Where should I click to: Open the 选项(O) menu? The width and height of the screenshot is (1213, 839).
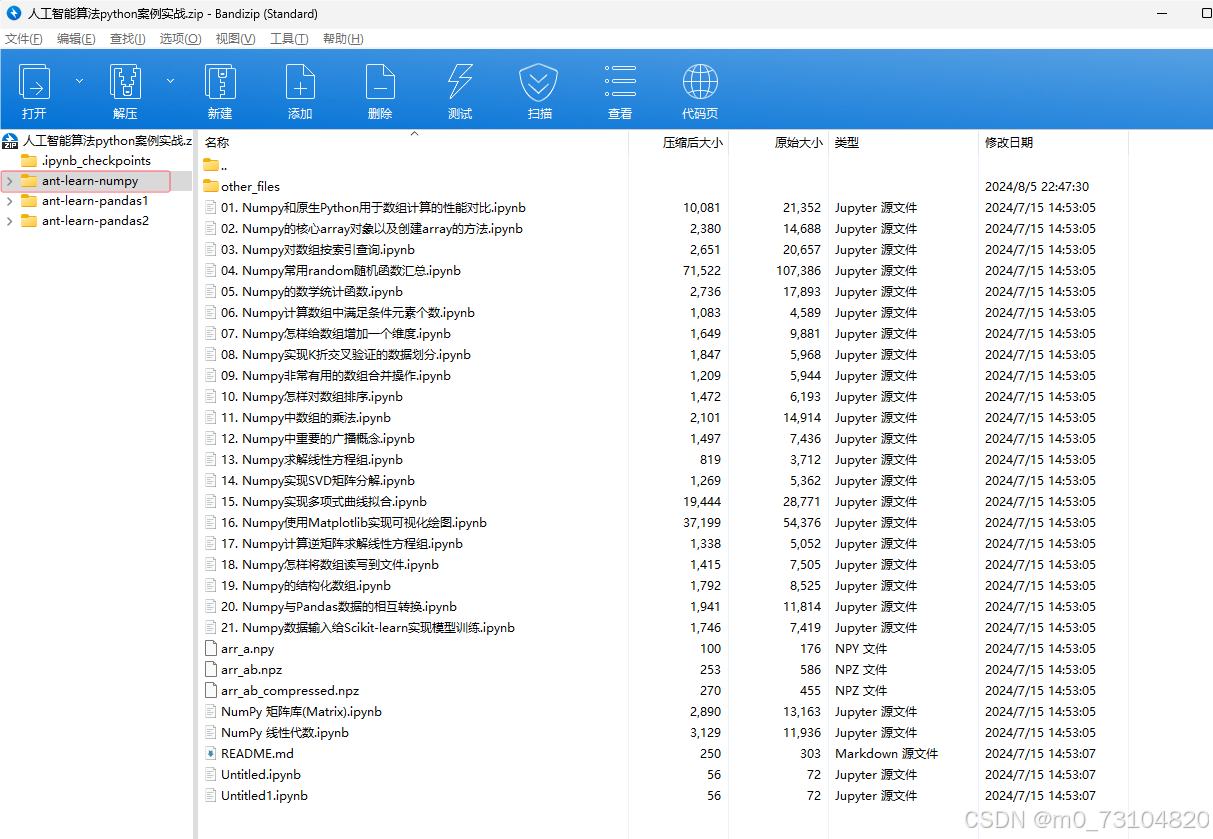tap(180, 39)
